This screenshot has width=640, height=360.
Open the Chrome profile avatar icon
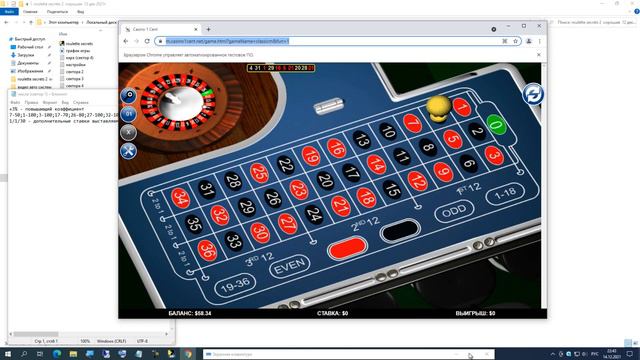[529, 41]
